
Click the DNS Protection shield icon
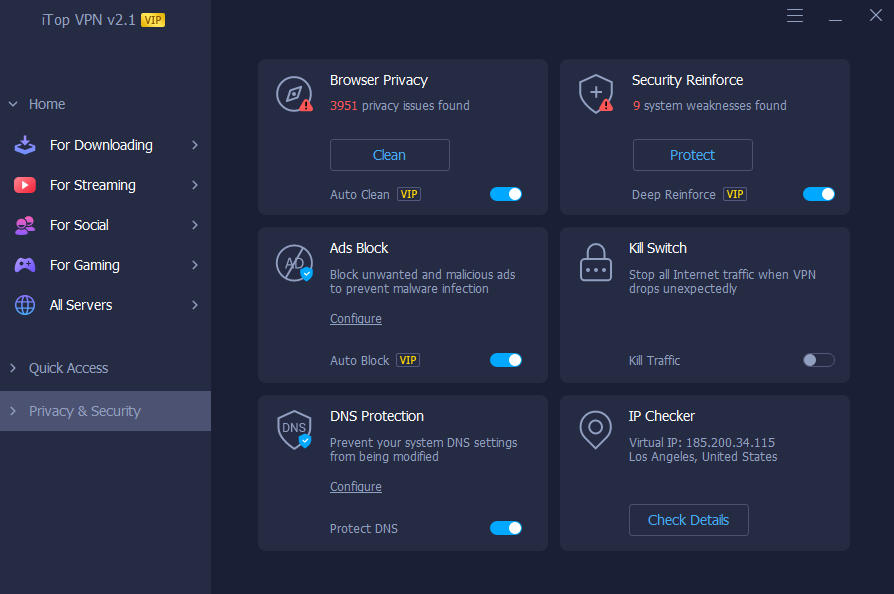(294, 430)
